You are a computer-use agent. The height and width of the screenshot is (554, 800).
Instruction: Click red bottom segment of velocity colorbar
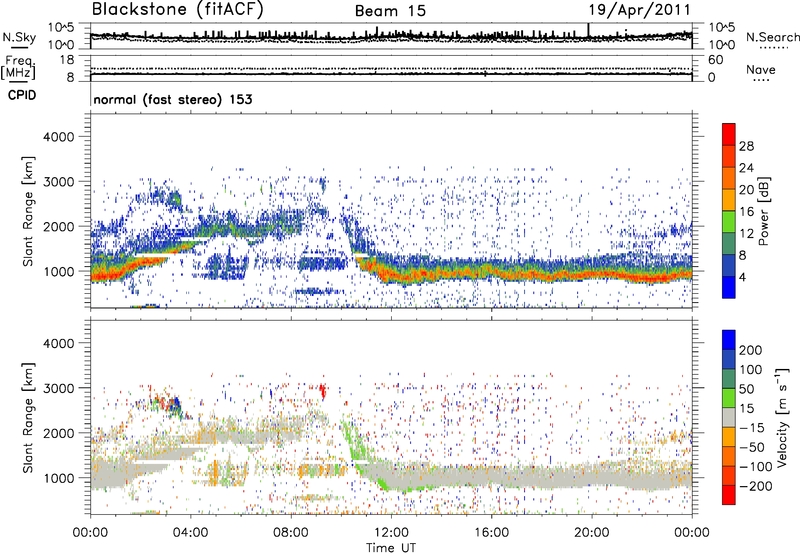pos(729,495)
